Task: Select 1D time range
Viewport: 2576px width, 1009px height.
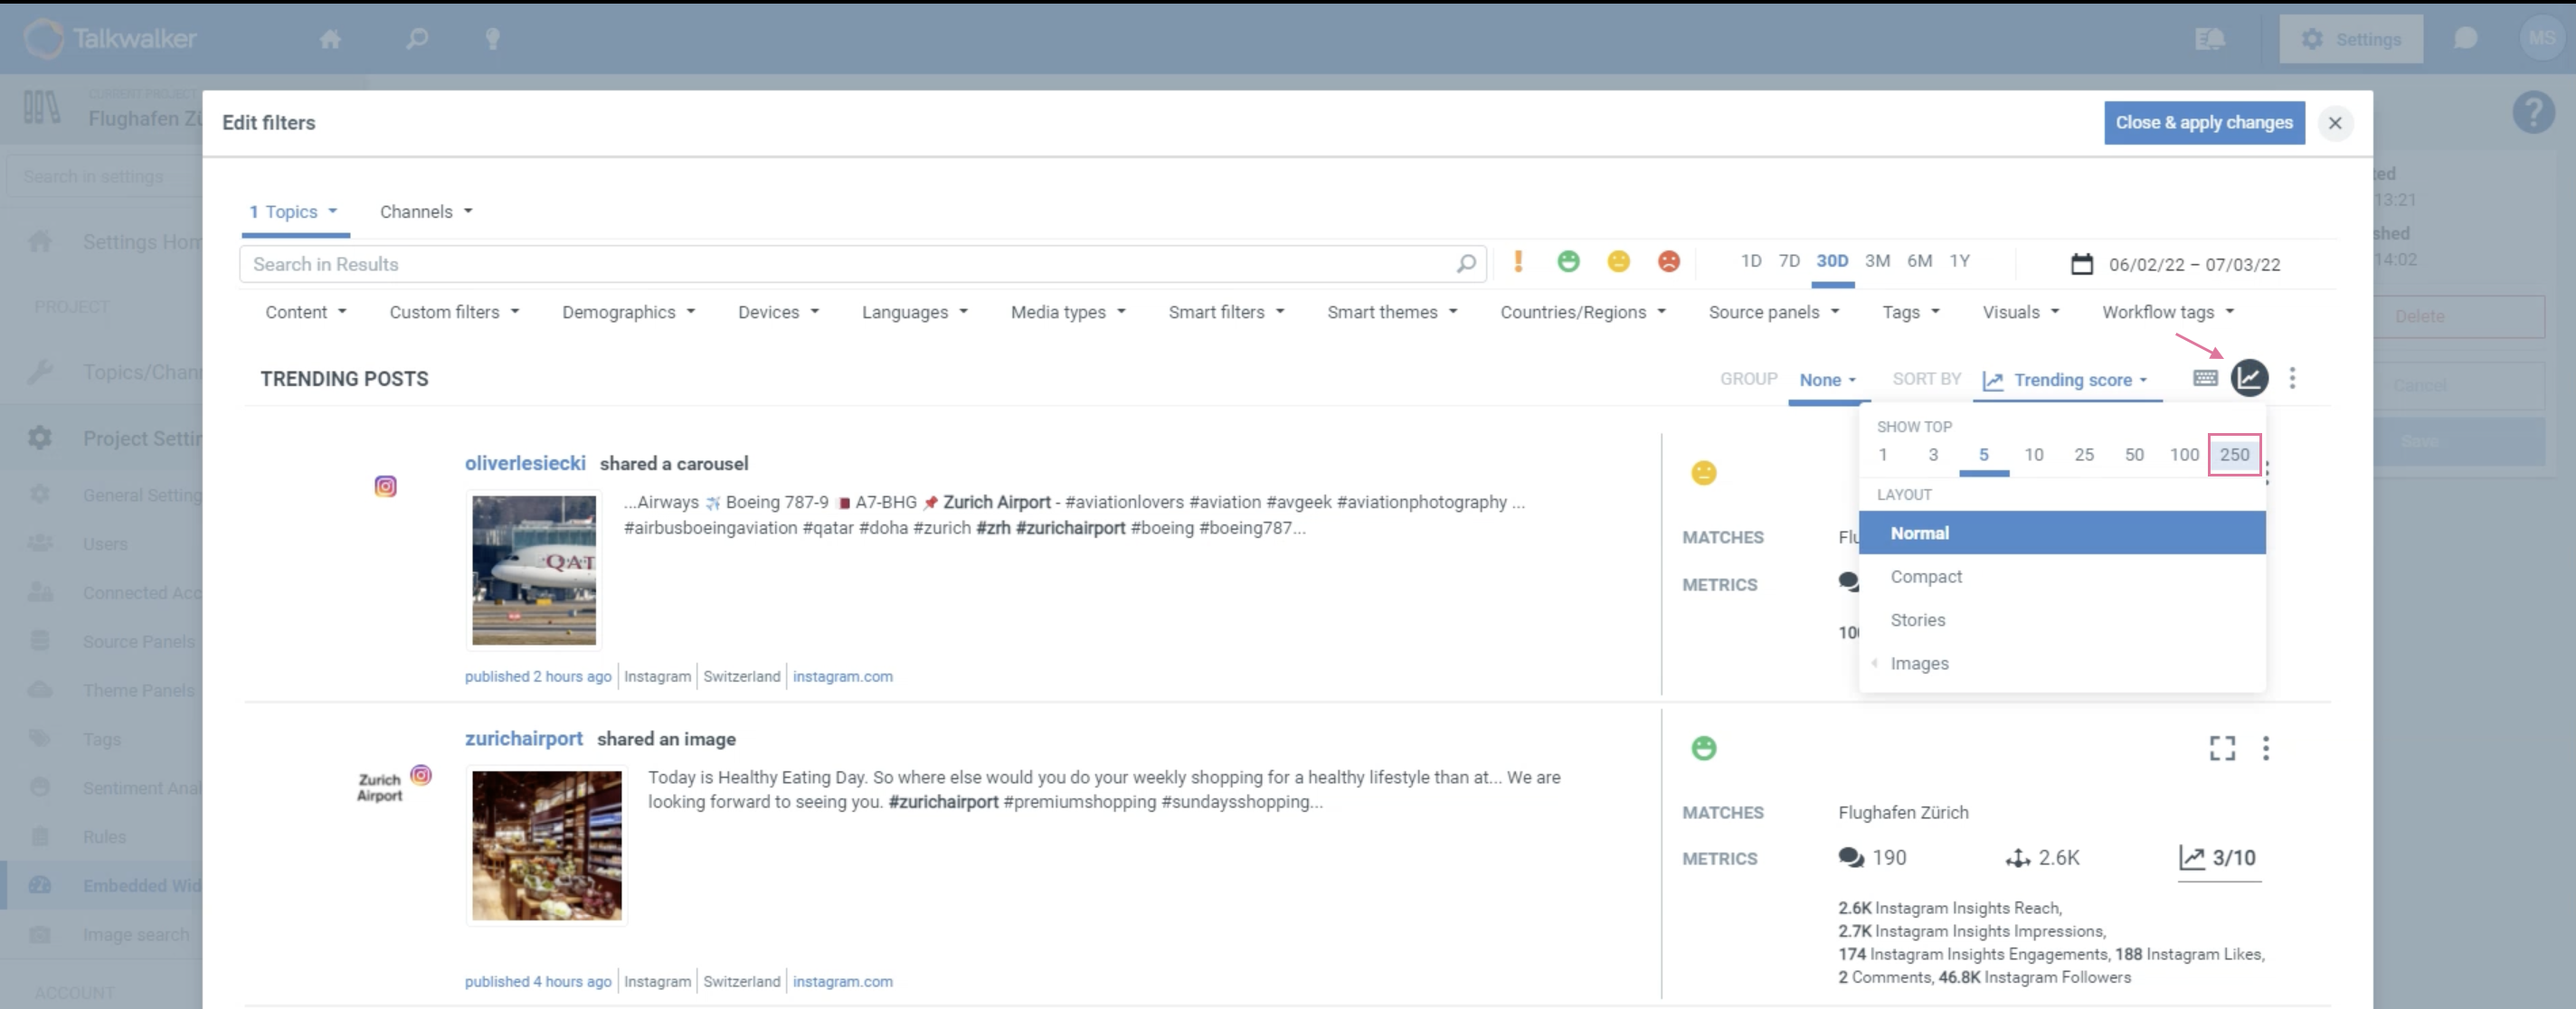Action: click(1750, 261)
